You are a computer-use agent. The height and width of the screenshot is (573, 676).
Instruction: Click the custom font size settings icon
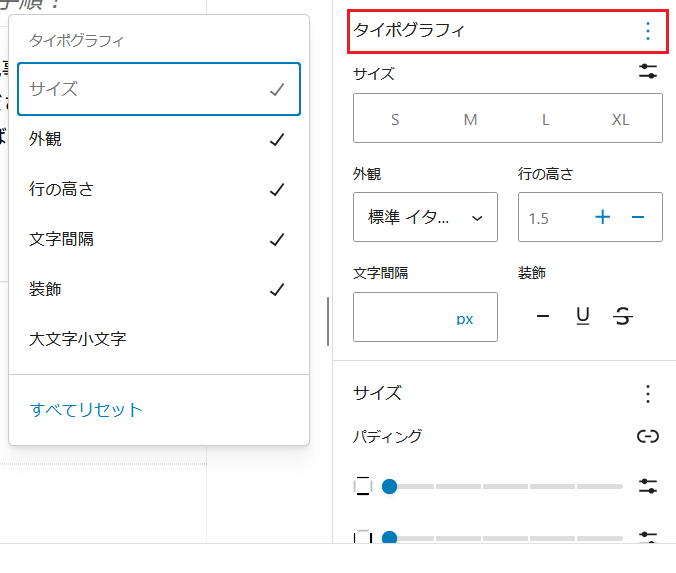[648, 72]
